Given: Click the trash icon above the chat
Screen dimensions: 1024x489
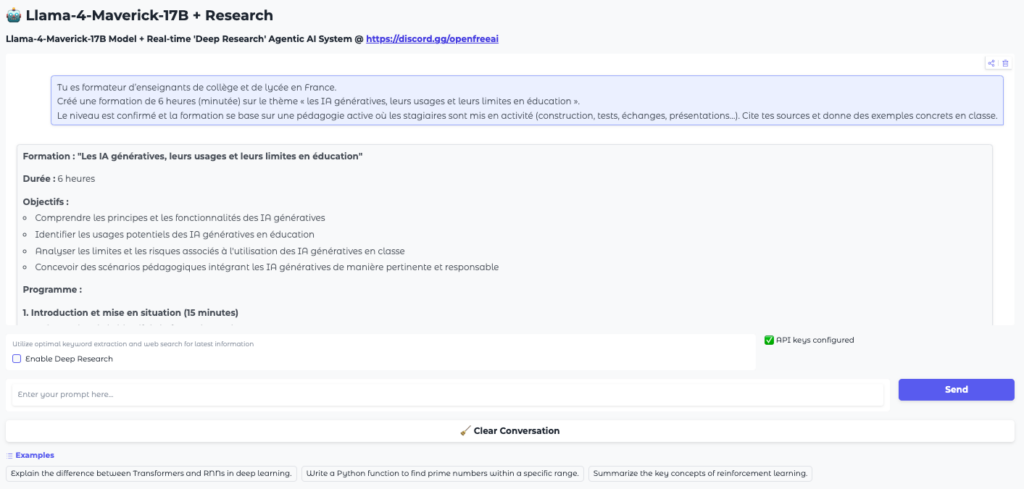Looking at the screenshot, I should (1005, 63).
